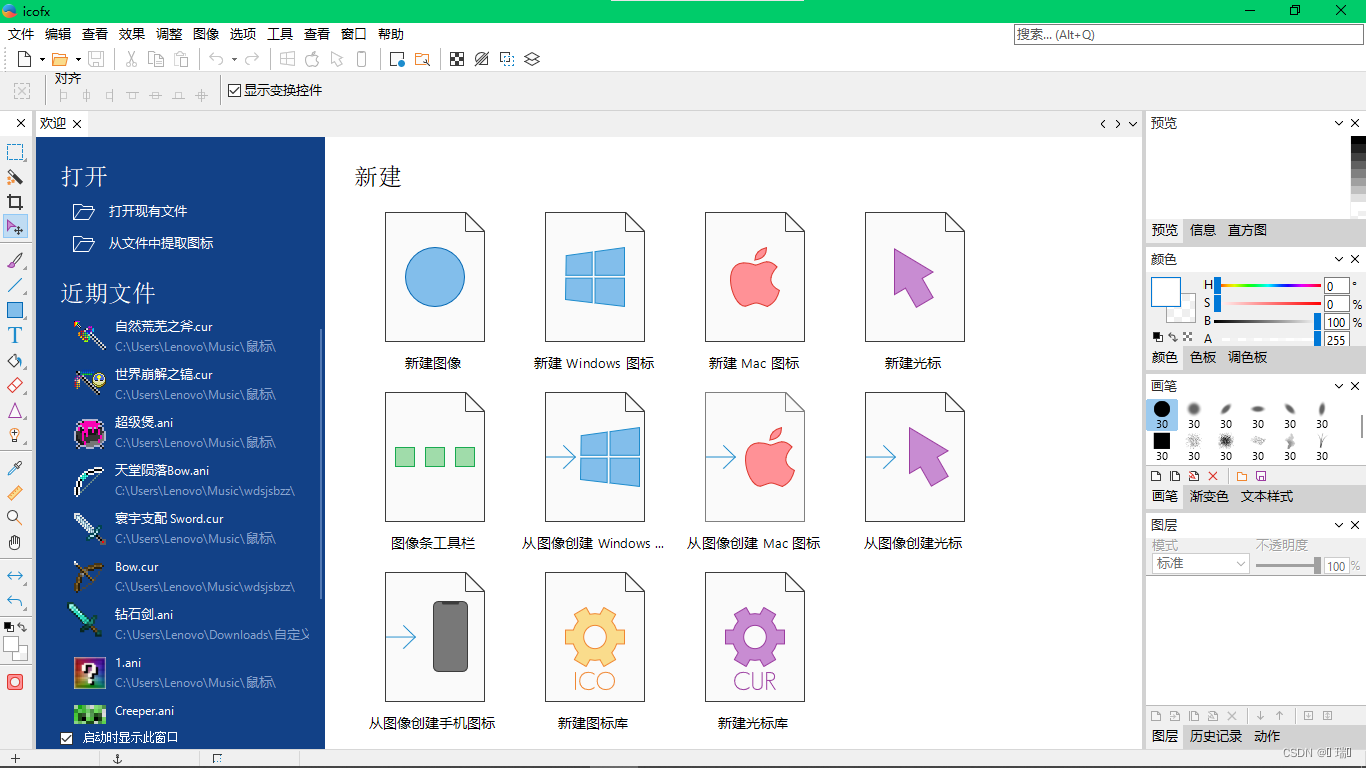Select the move tool in left toolbar
The height and width of the screenshot is (768, 1366).
(15, 227)
